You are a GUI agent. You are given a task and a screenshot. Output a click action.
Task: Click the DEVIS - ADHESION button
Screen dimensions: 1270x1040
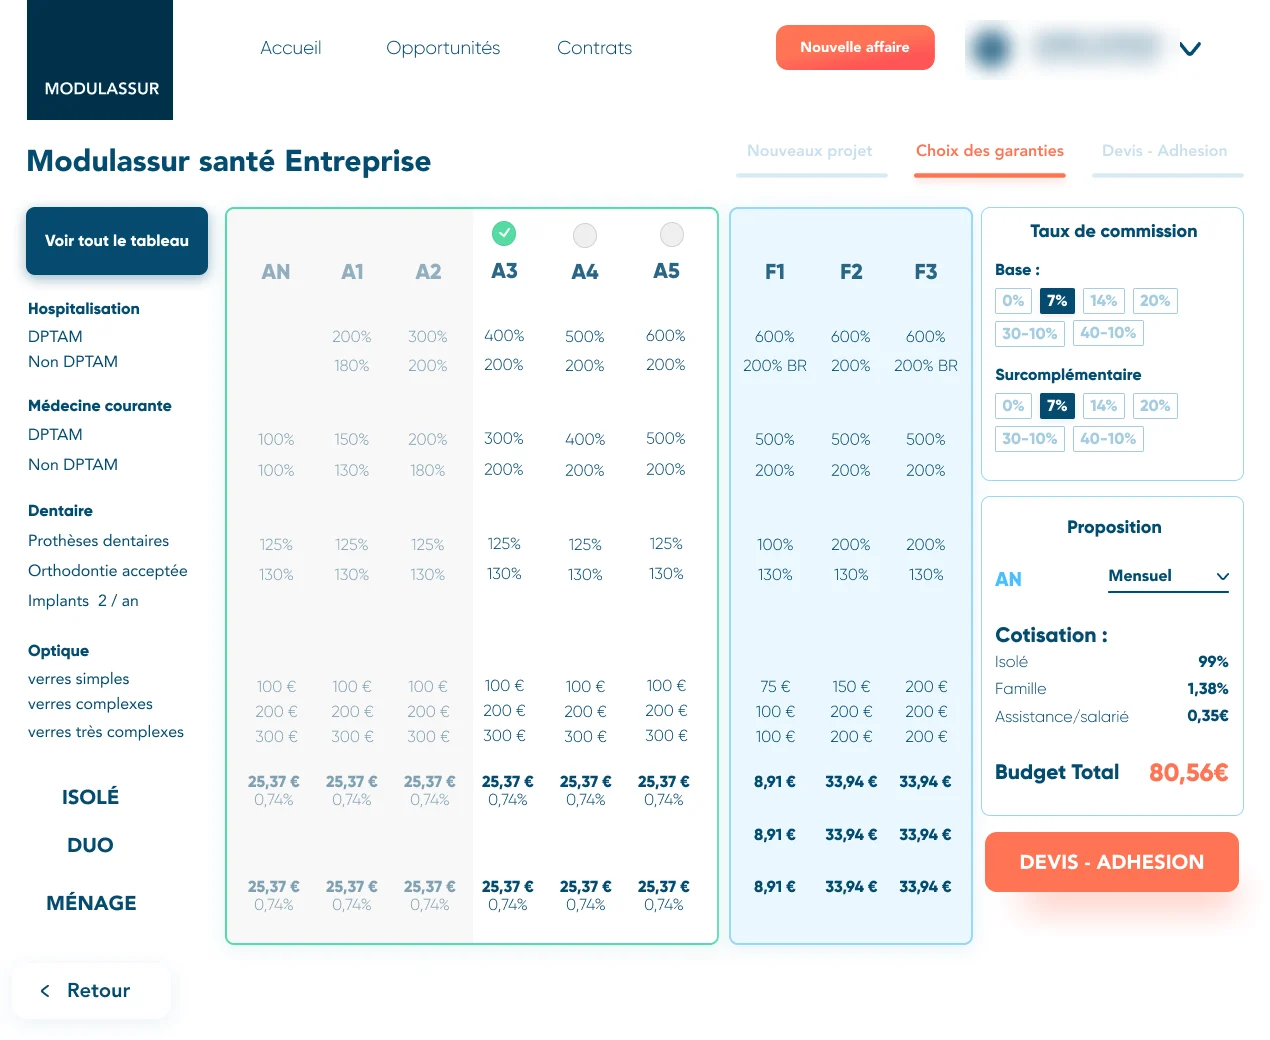1112,862
